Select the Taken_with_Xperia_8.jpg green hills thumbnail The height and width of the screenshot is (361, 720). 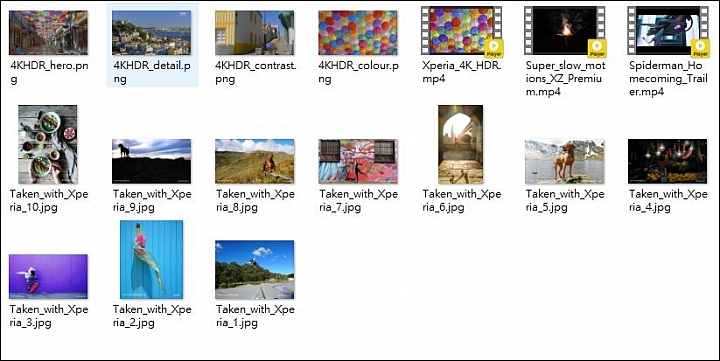(254, 161)
